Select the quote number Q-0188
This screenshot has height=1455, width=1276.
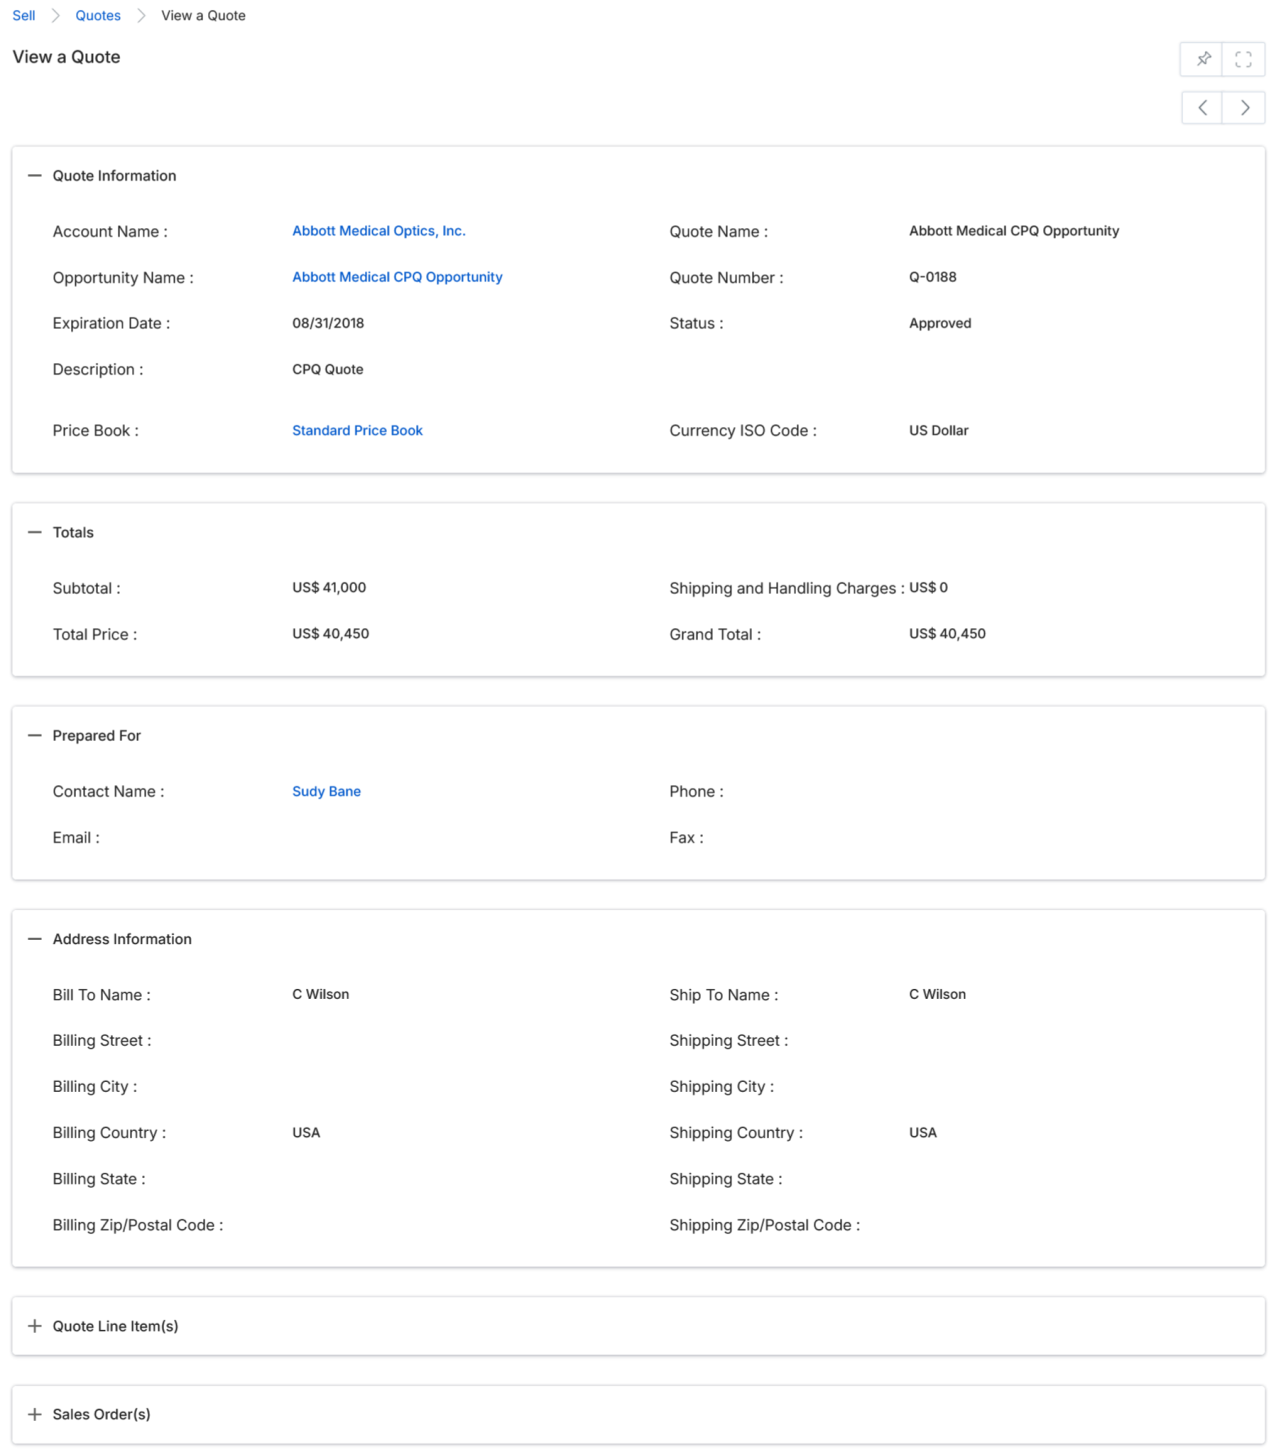click(933, 277)
